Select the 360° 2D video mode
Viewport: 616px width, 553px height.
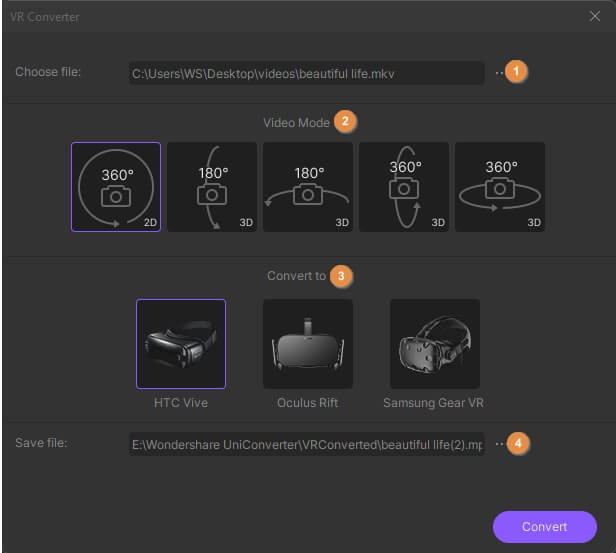pos(116,187)
